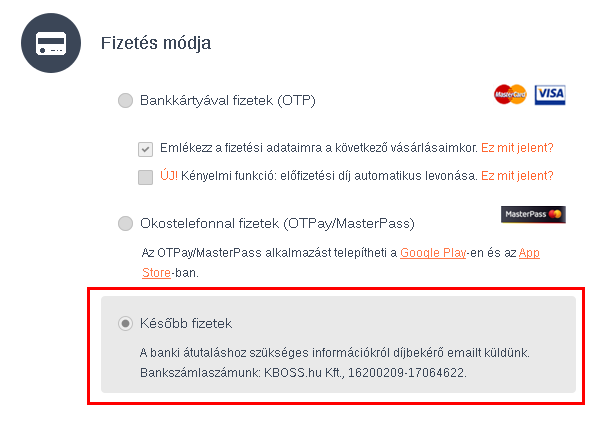This screenshot has height=429, width=610.
Task: Click the 'Okostelefonnal fizetek (OTPay/MasterPass)' label text
Action: [x=279, y=223]
